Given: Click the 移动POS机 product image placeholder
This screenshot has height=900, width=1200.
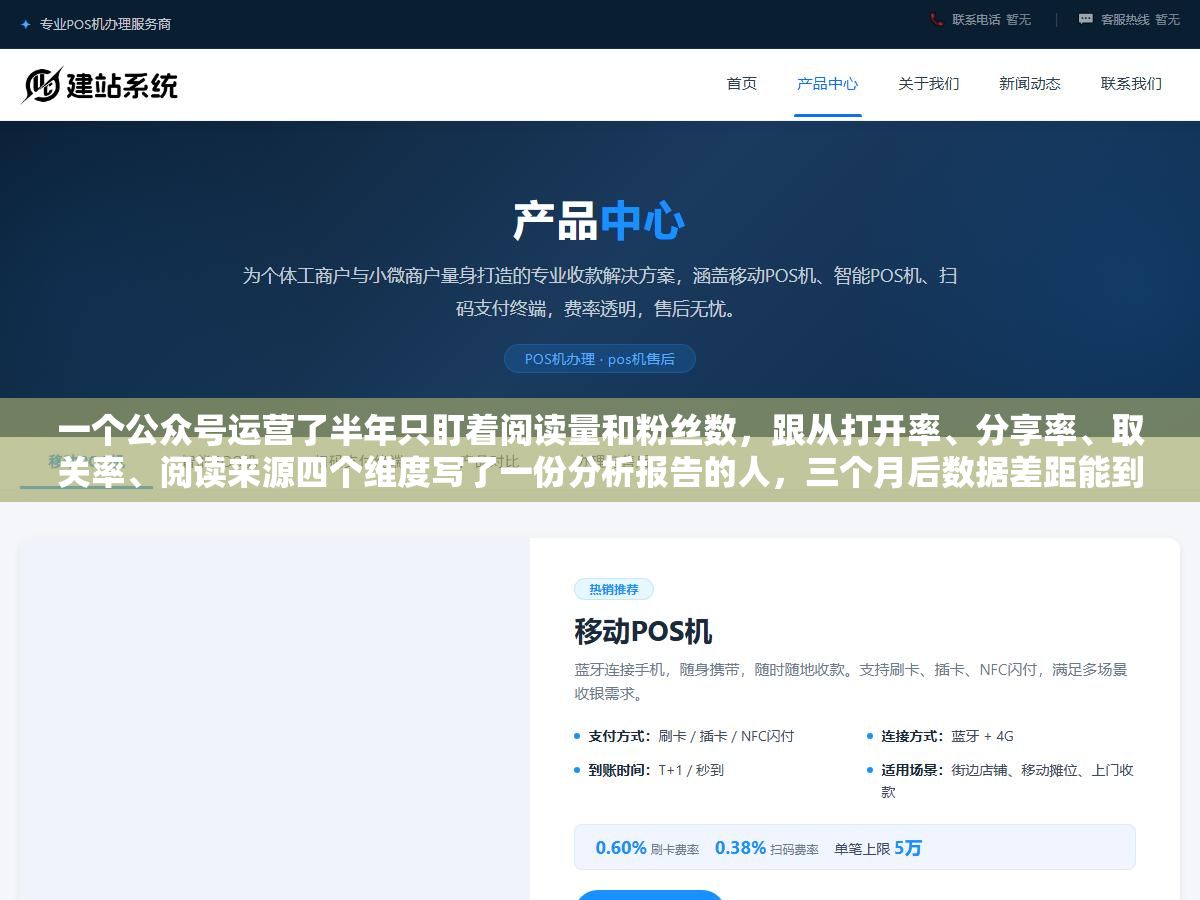Looking at the screenshot, I should click(274, 719).
